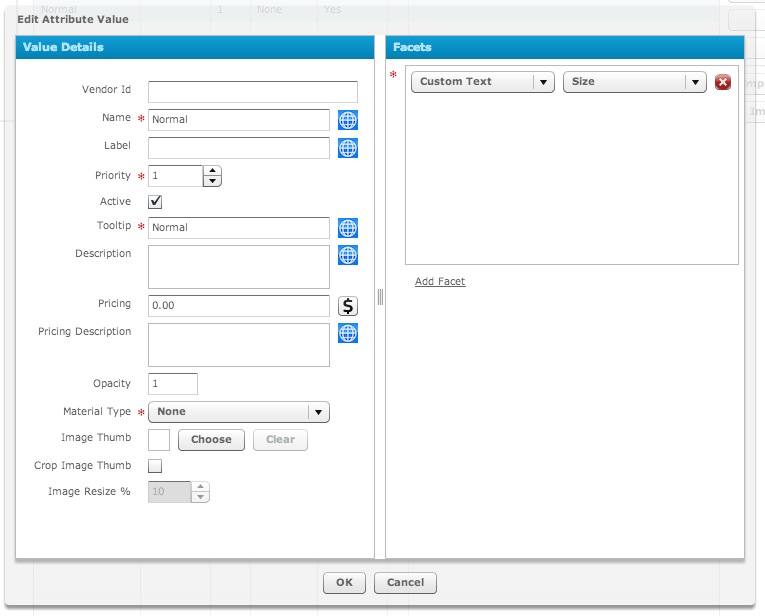Uncheck the Active checkbox
The height and width of the screenshot is (616, 765).
pos(155,201)
